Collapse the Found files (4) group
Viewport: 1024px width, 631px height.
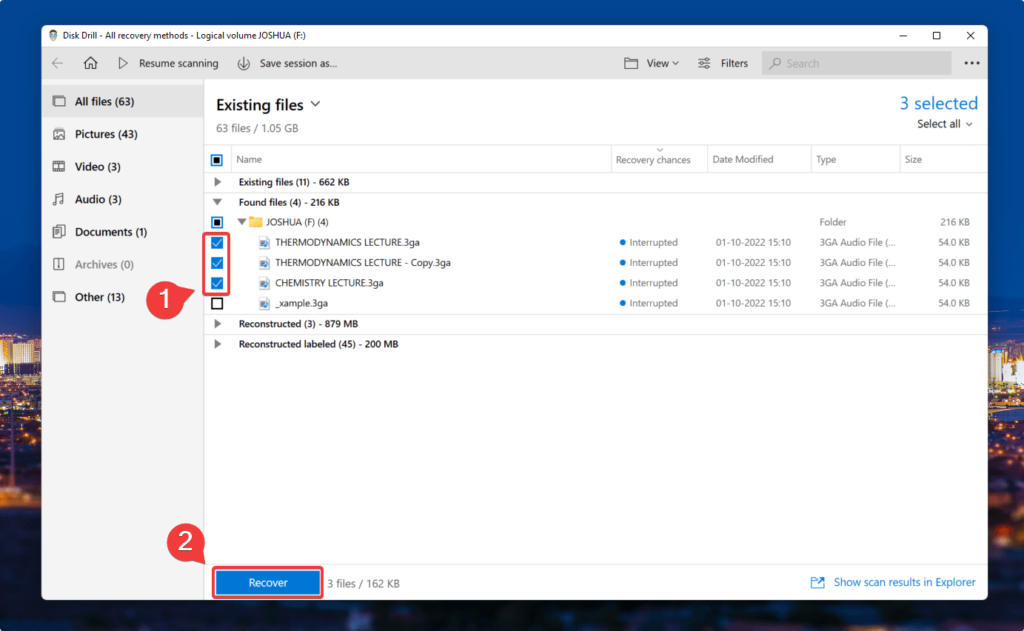217,201
